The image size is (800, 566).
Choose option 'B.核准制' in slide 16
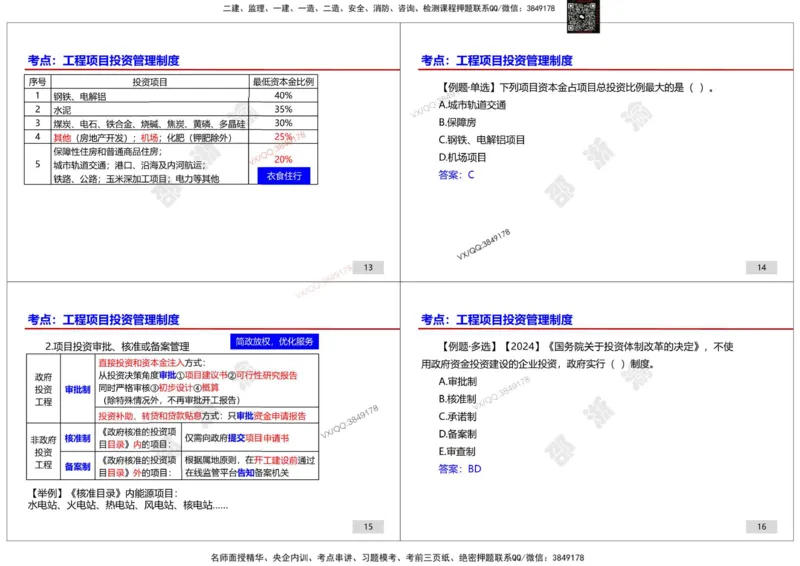click(458, 399)
